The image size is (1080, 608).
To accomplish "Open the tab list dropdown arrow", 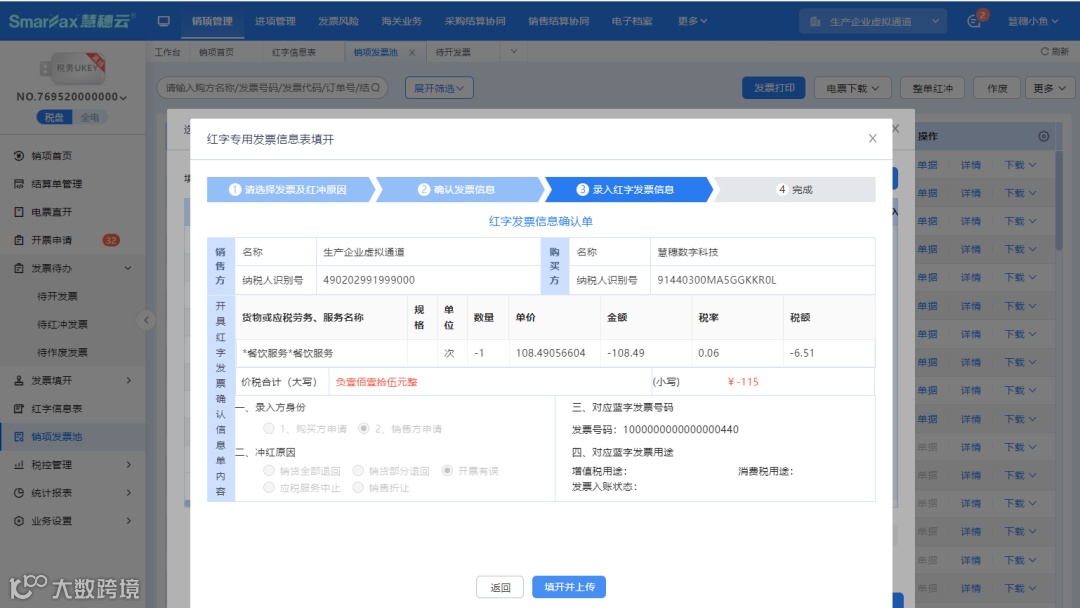I will click(514, 52).
